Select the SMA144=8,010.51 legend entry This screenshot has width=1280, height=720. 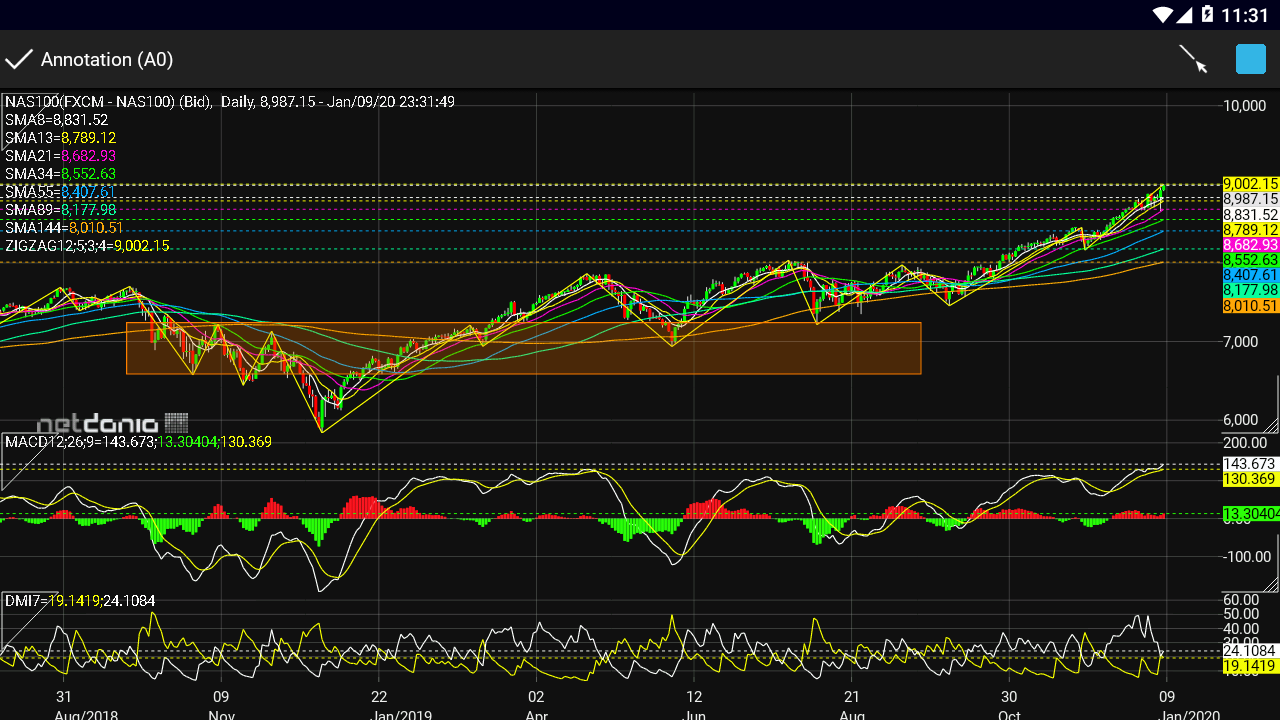pyautogui.click(x=64, y=228)
